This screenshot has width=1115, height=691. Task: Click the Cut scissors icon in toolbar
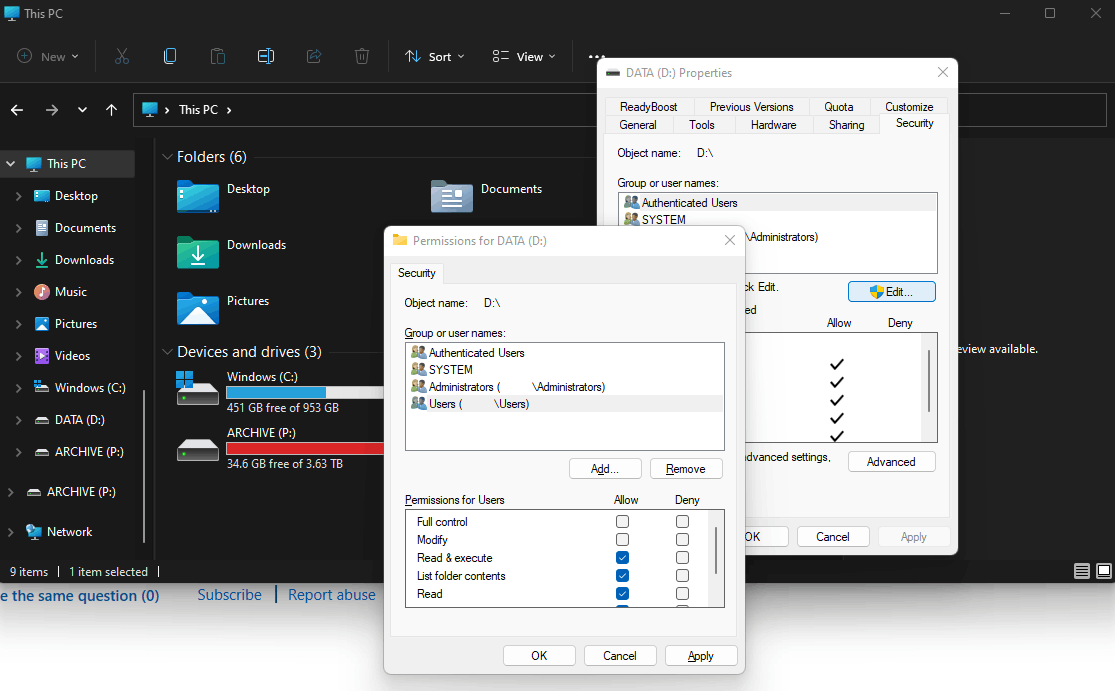pos(122,56)
